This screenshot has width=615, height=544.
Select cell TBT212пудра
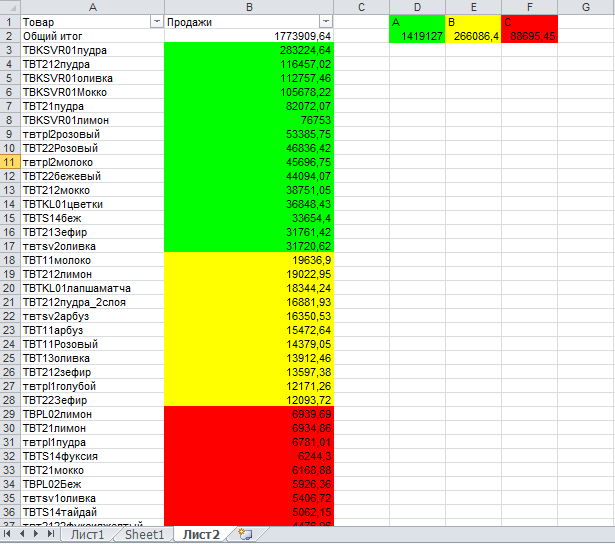point(92,64)
